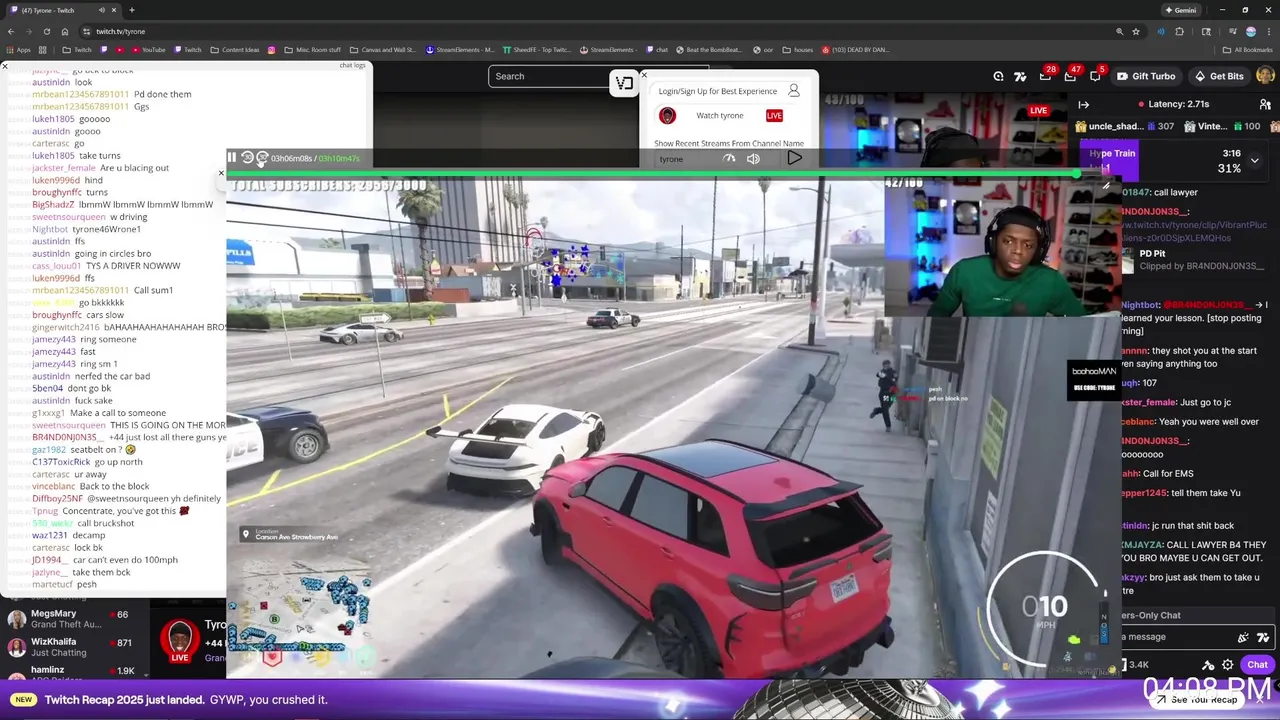The image size is (1280, 720).
Task: Click the purple Chat send button
Action: [x=1257, y=665]
